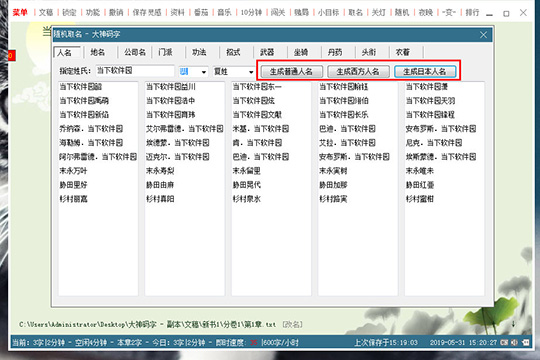Switch to the 招式 tab

click(233, 52)
